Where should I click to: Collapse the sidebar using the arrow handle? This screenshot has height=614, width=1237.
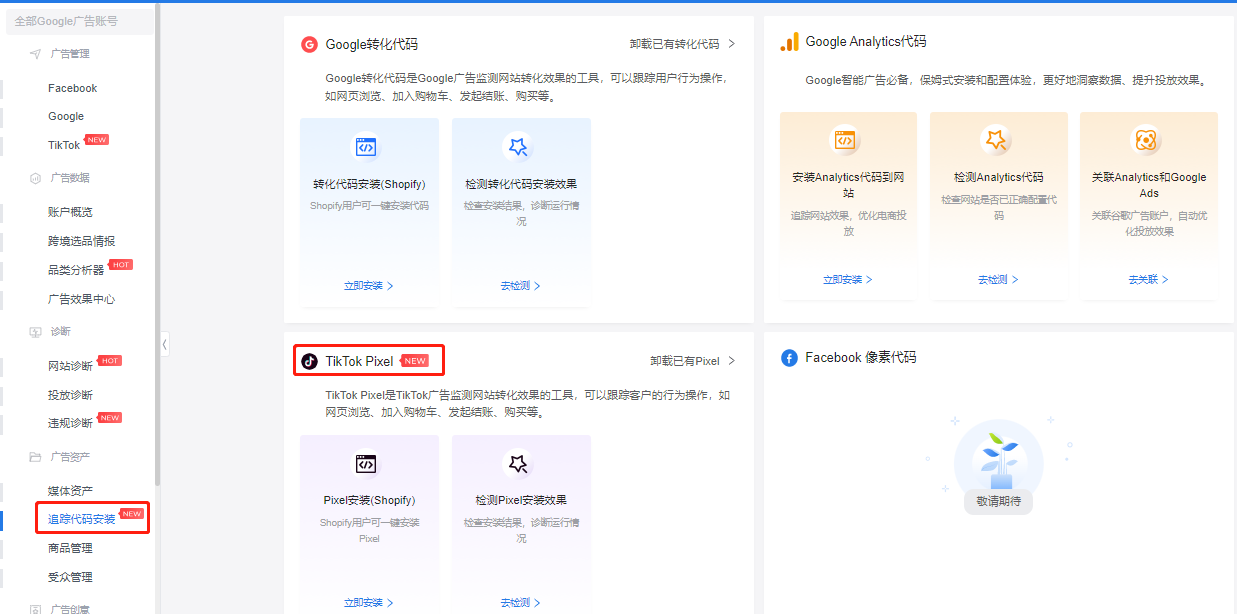point(164,345)
